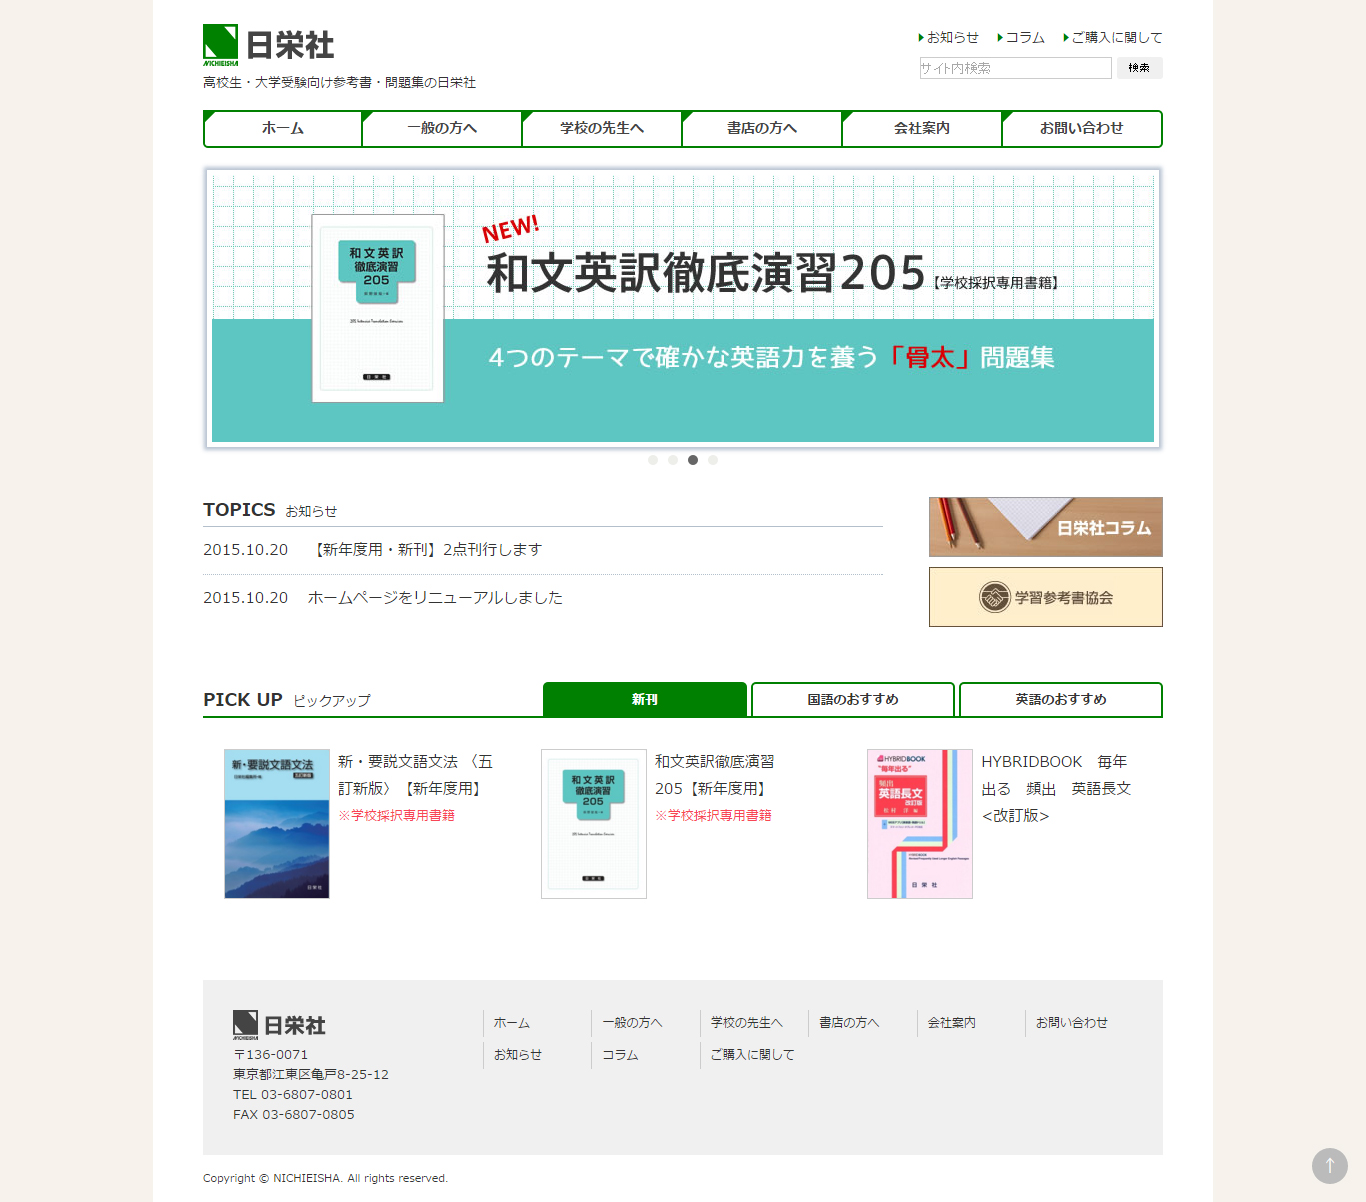The width and height of the screenshot is (1366, 1202).
Task: Click the tagline 高校生・大学受験向け参考書・問題集の日栄社
Action: point(340,83)
